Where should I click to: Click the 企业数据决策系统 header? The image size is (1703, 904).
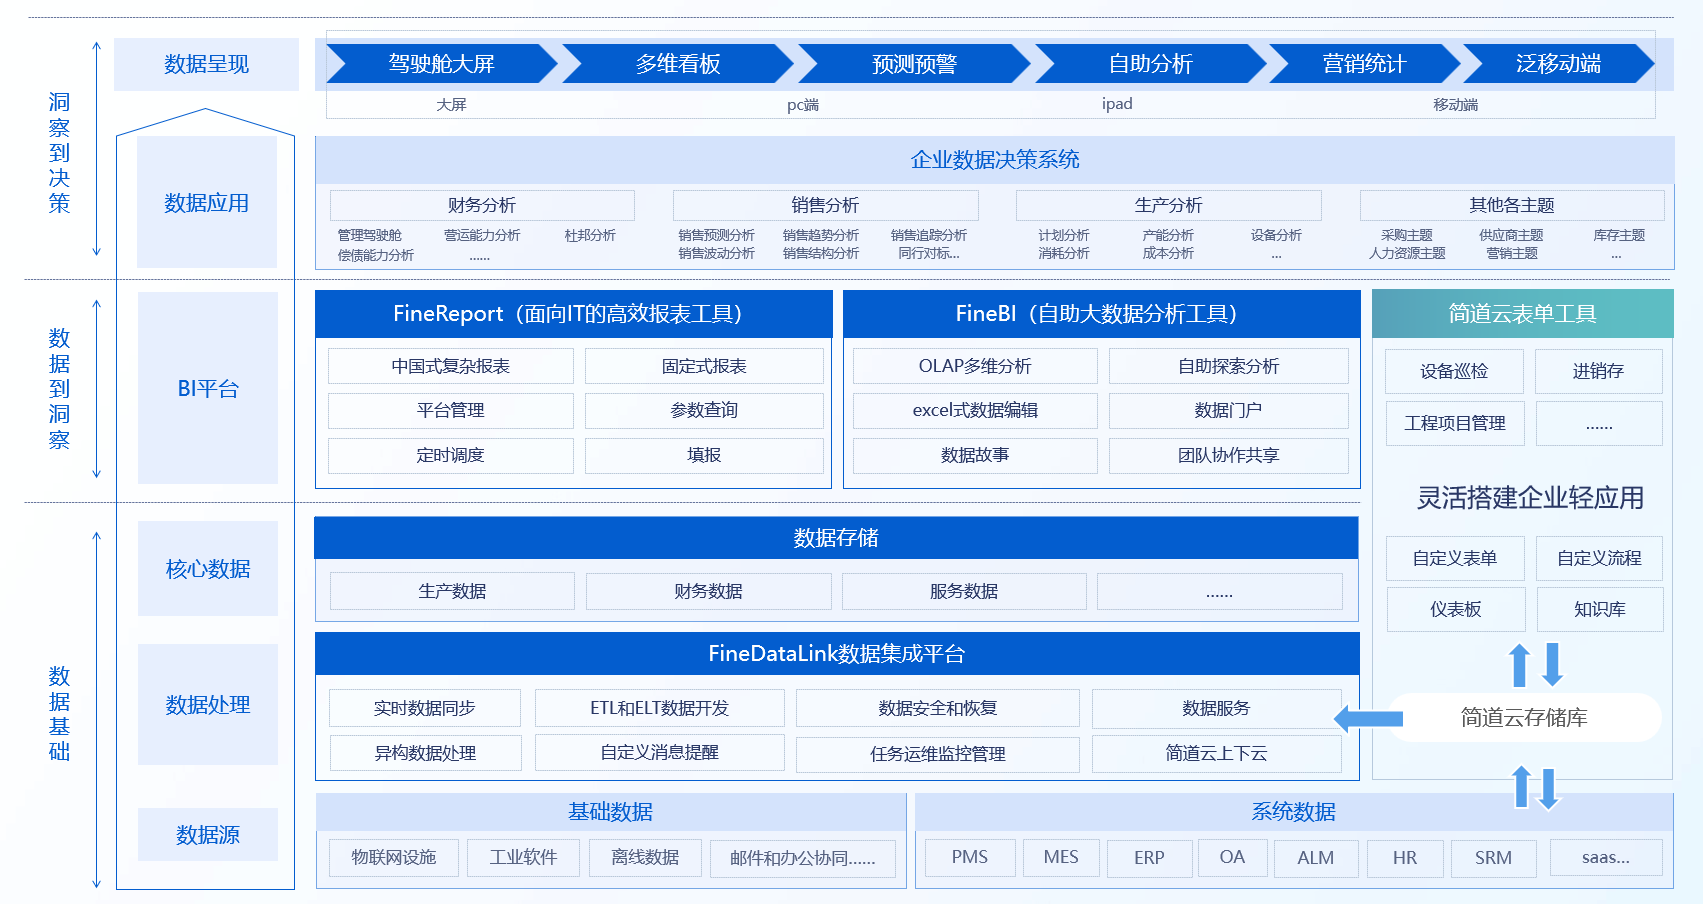pyautogui.click(x=995, y=160)
